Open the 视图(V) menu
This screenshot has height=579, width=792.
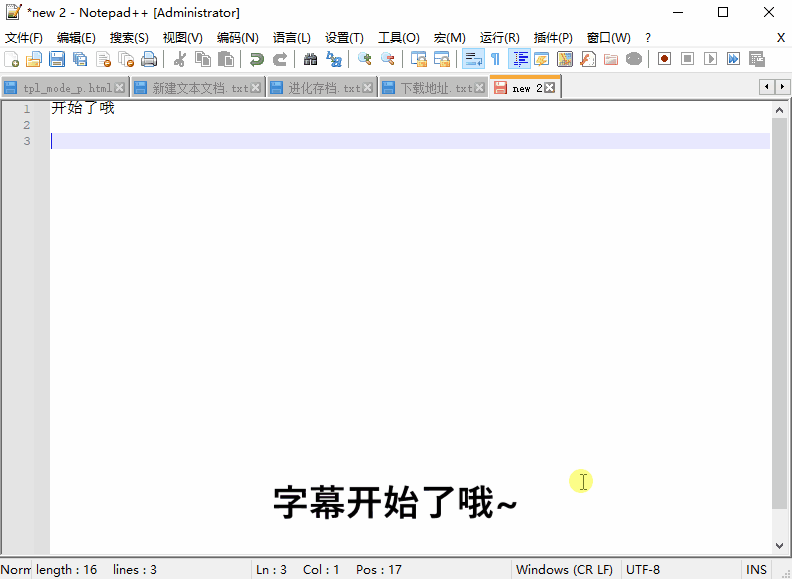tap(182, 38)
